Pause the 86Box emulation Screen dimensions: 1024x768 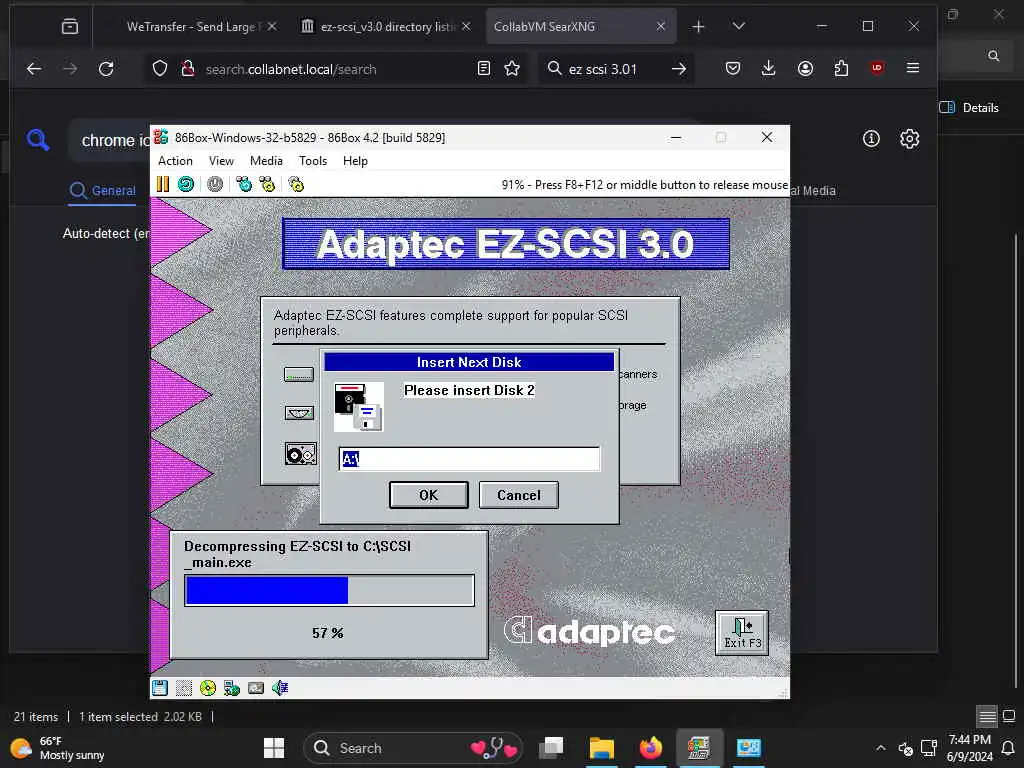[163, 185]
